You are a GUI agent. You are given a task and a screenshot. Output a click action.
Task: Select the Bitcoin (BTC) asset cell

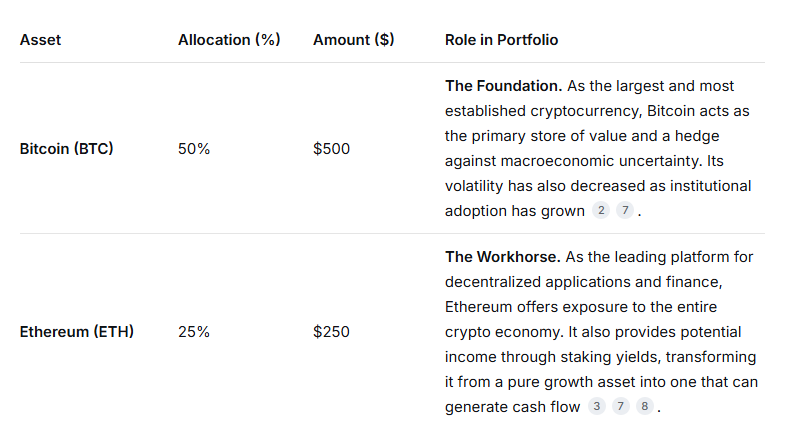coord(66,149)
